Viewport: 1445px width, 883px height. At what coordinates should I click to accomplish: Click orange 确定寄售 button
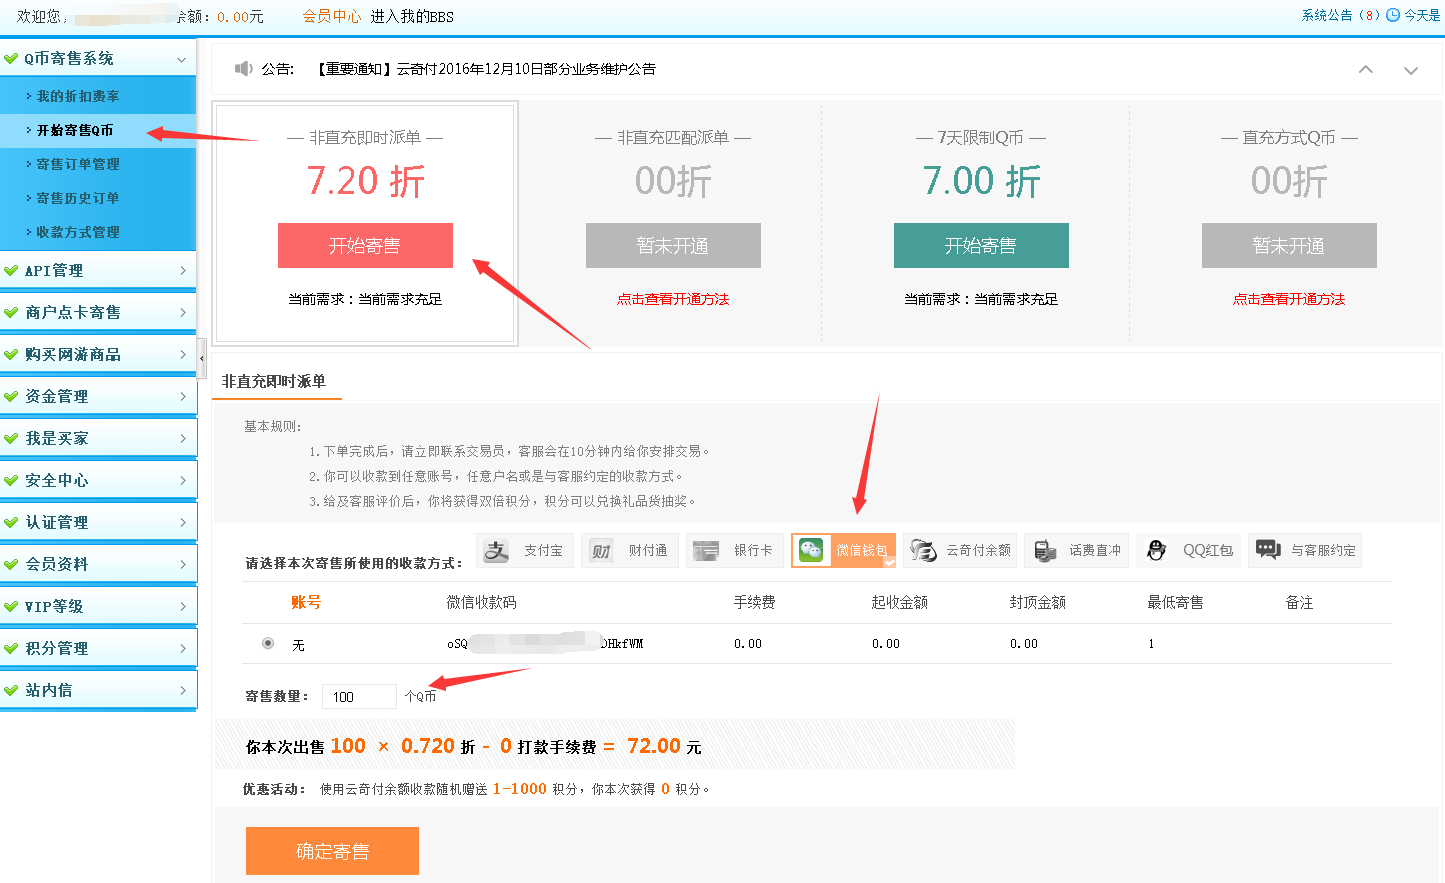332,851
